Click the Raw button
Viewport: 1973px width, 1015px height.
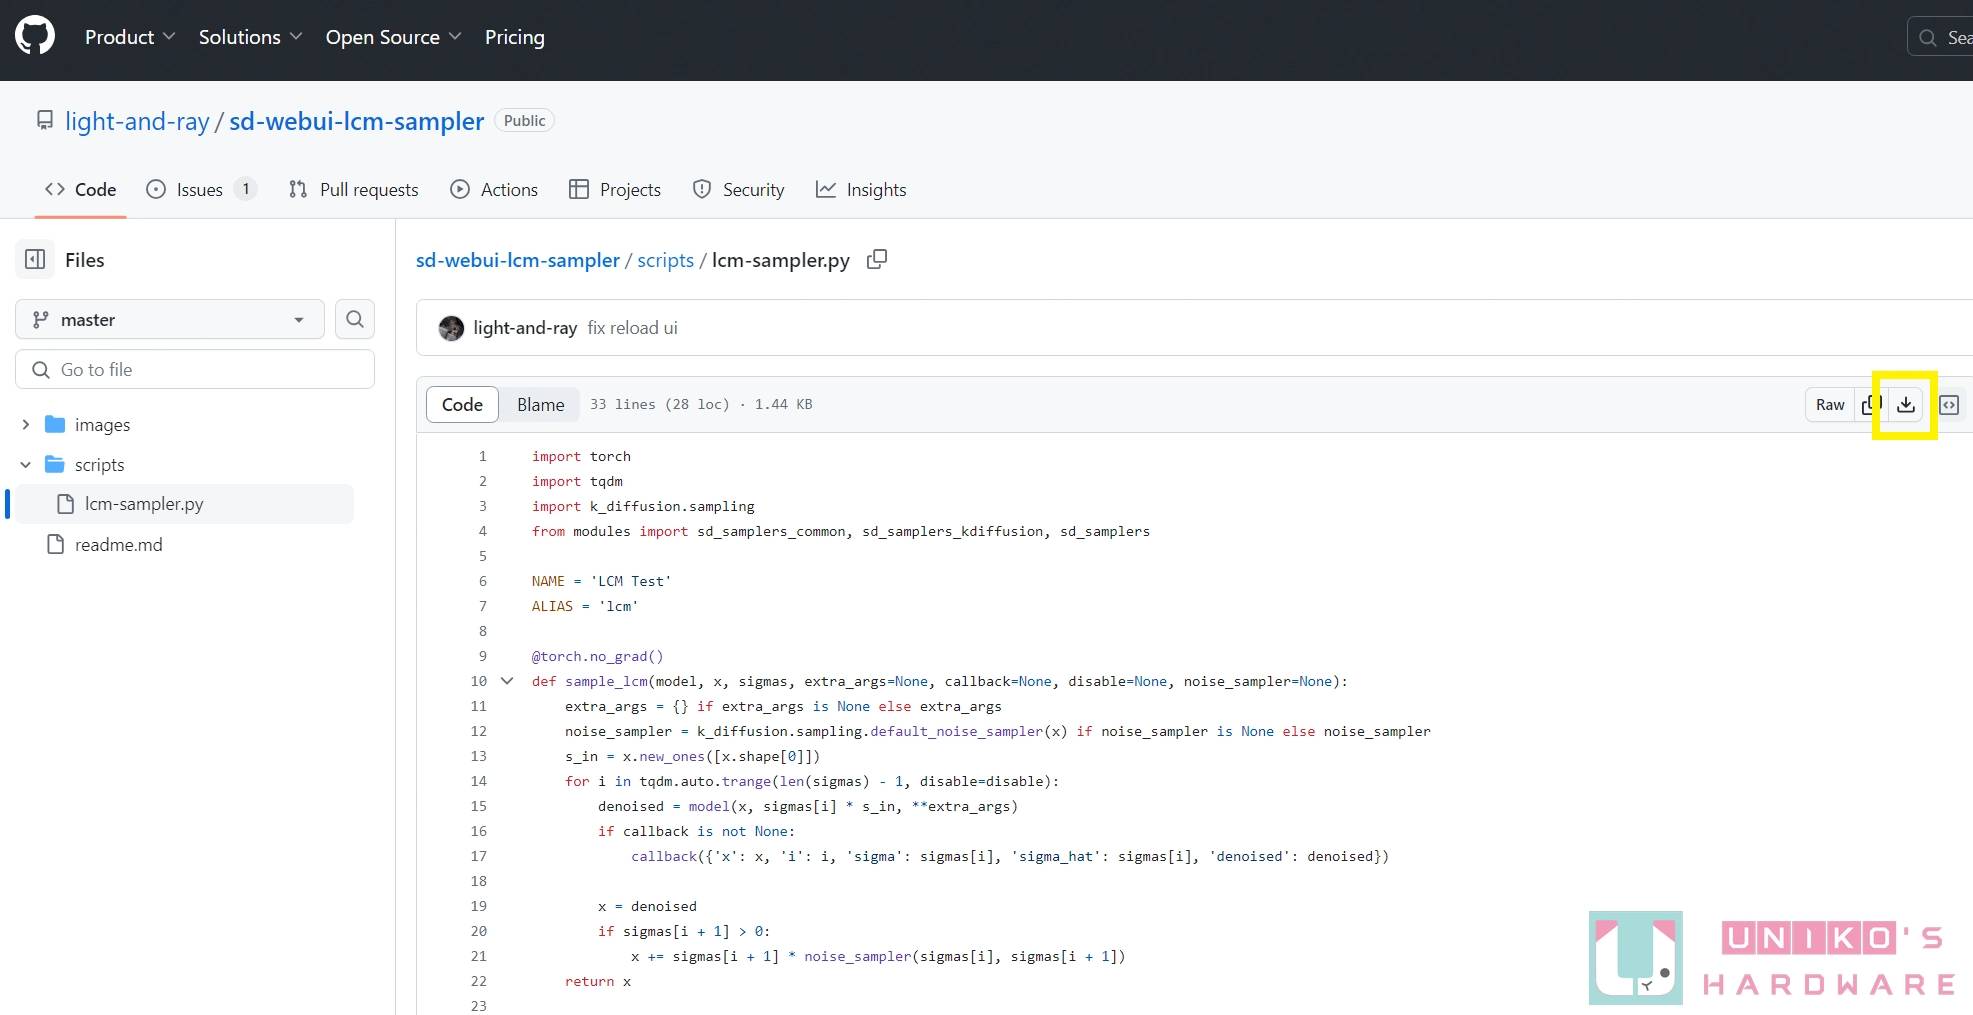point(1829,405)
